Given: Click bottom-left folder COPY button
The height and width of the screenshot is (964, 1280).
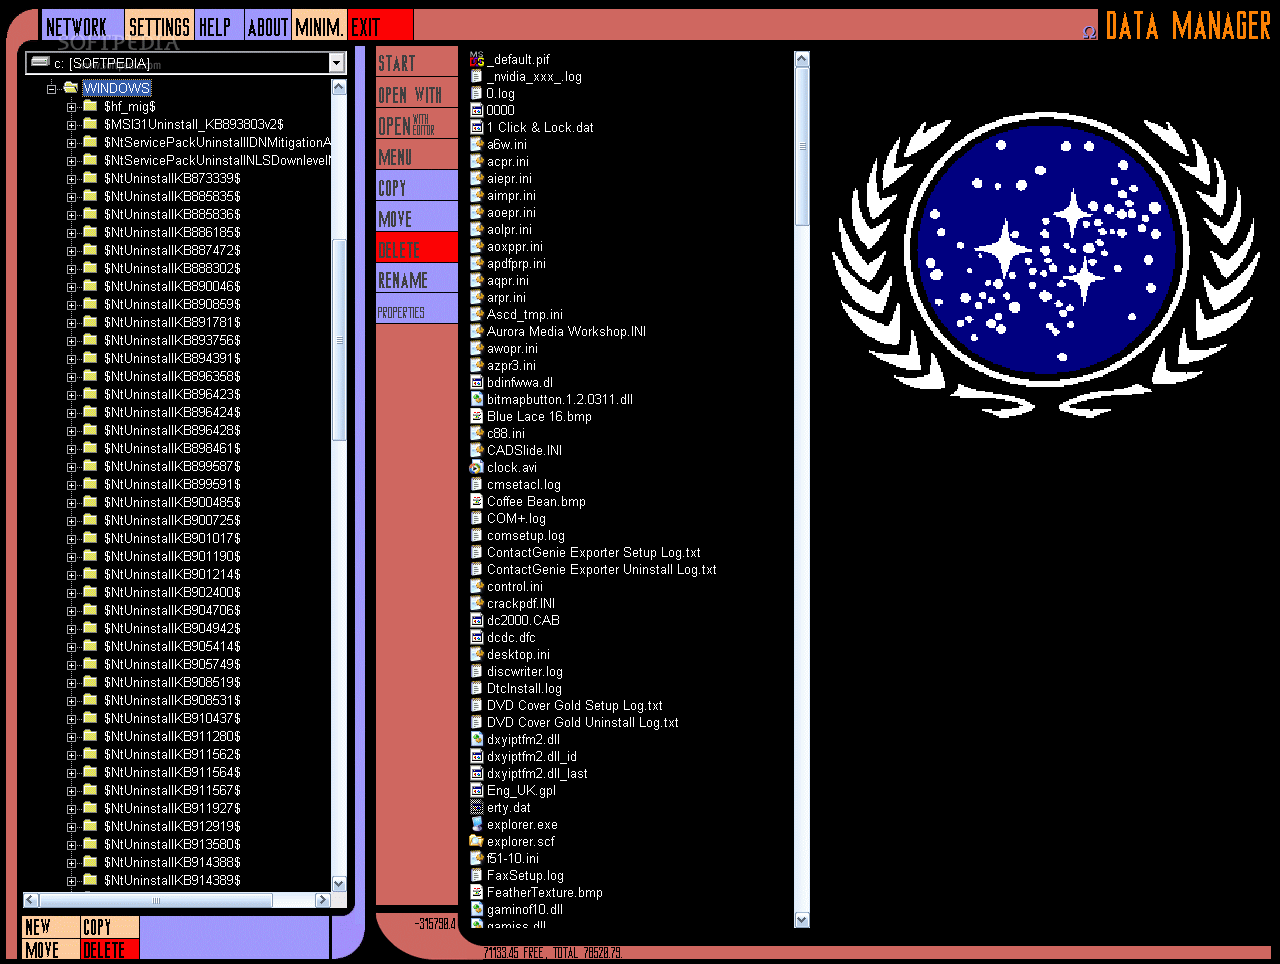Looking at the screenshot, I should [x=110, y=927].
